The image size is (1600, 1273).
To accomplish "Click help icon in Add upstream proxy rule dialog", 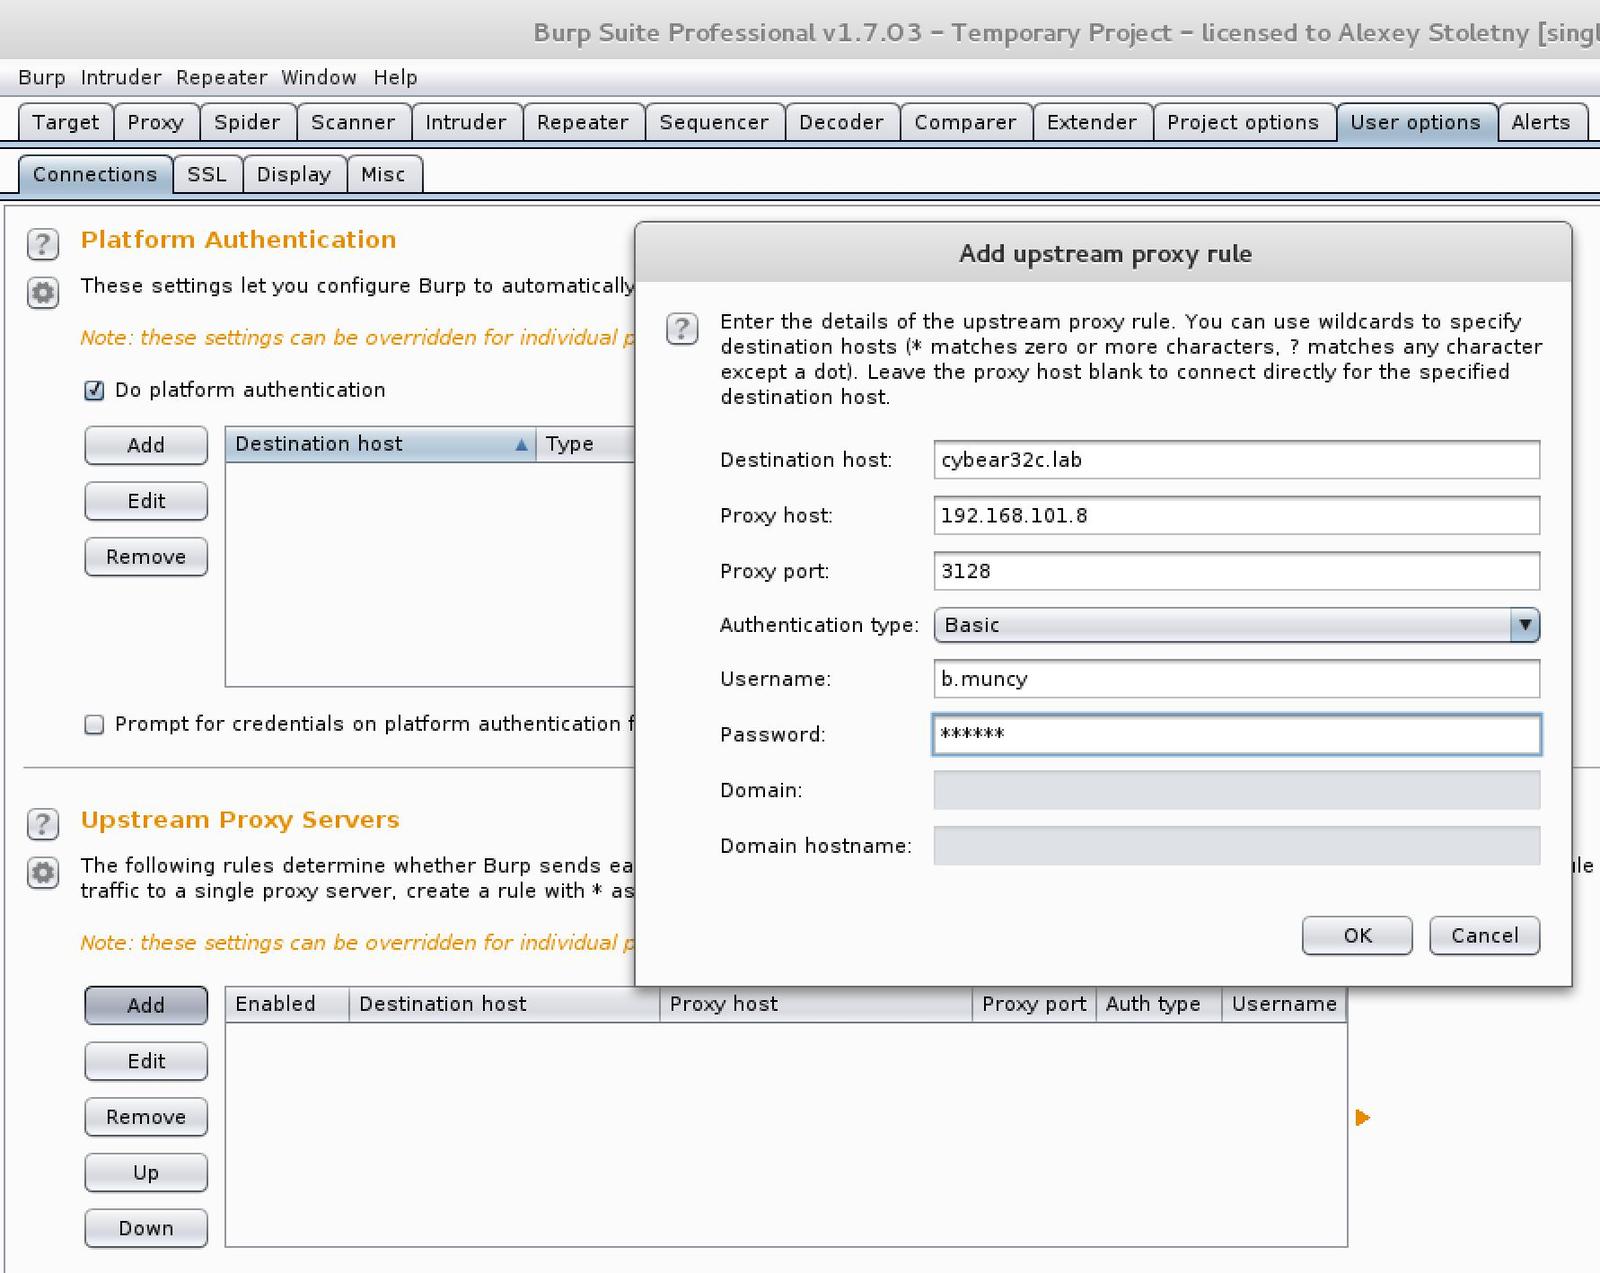I will tap(682, 328).
